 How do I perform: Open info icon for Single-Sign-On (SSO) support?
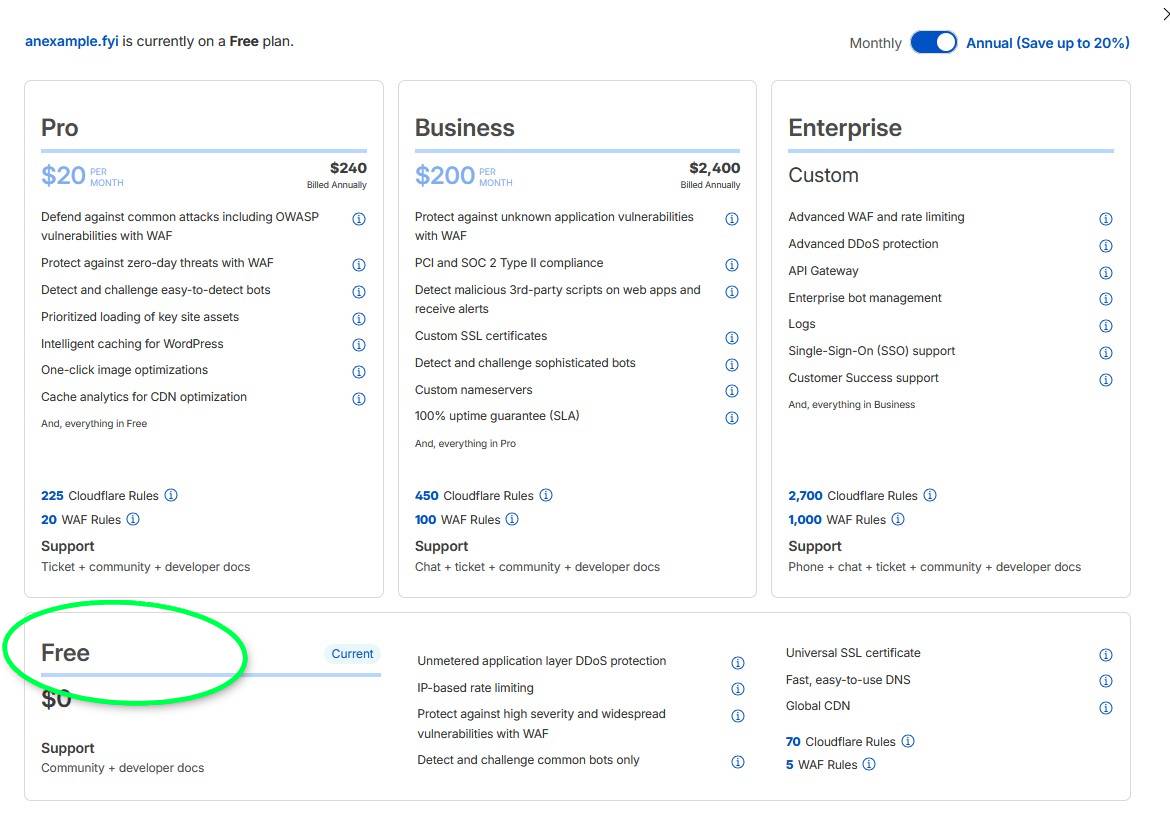1106,353
